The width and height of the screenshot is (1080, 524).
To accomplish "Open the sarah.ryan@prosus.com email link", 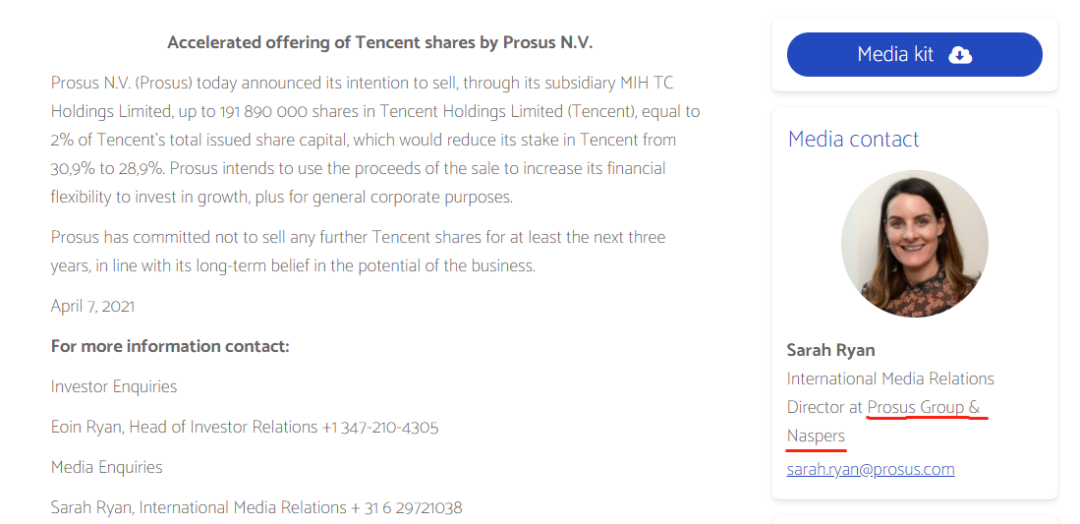I will point(870,469).
